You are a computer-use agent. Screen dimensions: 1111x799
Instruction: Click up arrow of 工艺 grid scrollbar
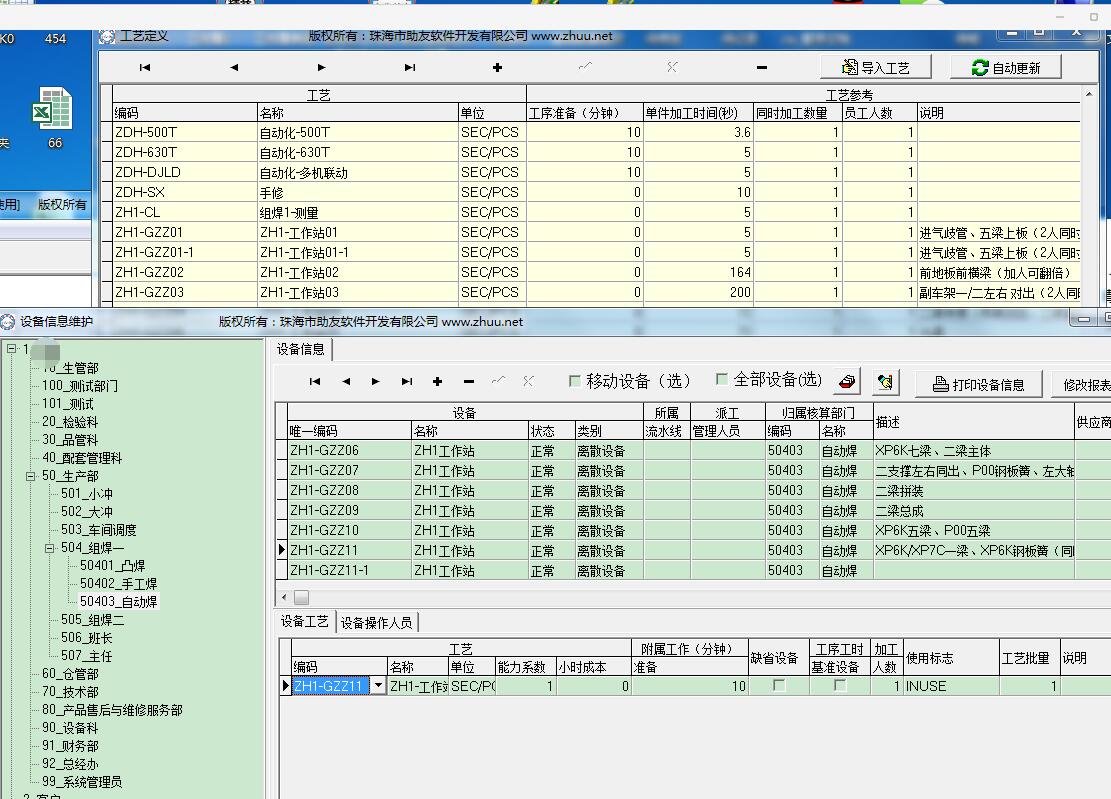pyautogui.click(x=1089, y=94)
